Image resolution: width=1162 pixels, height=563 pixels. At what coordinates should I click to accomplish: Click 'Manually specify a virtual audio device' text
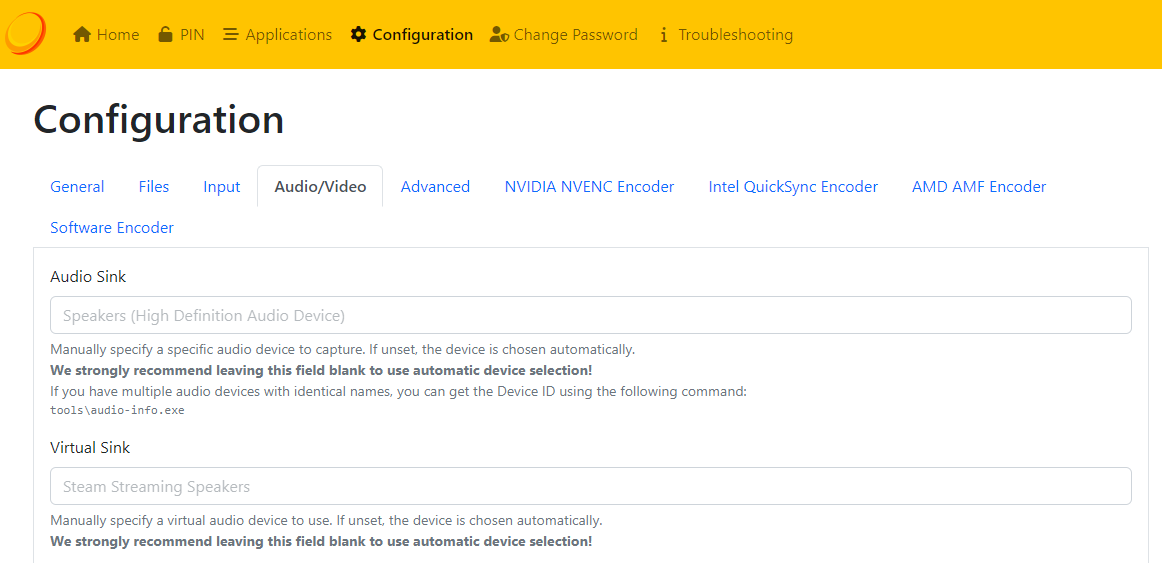(326, 520)
